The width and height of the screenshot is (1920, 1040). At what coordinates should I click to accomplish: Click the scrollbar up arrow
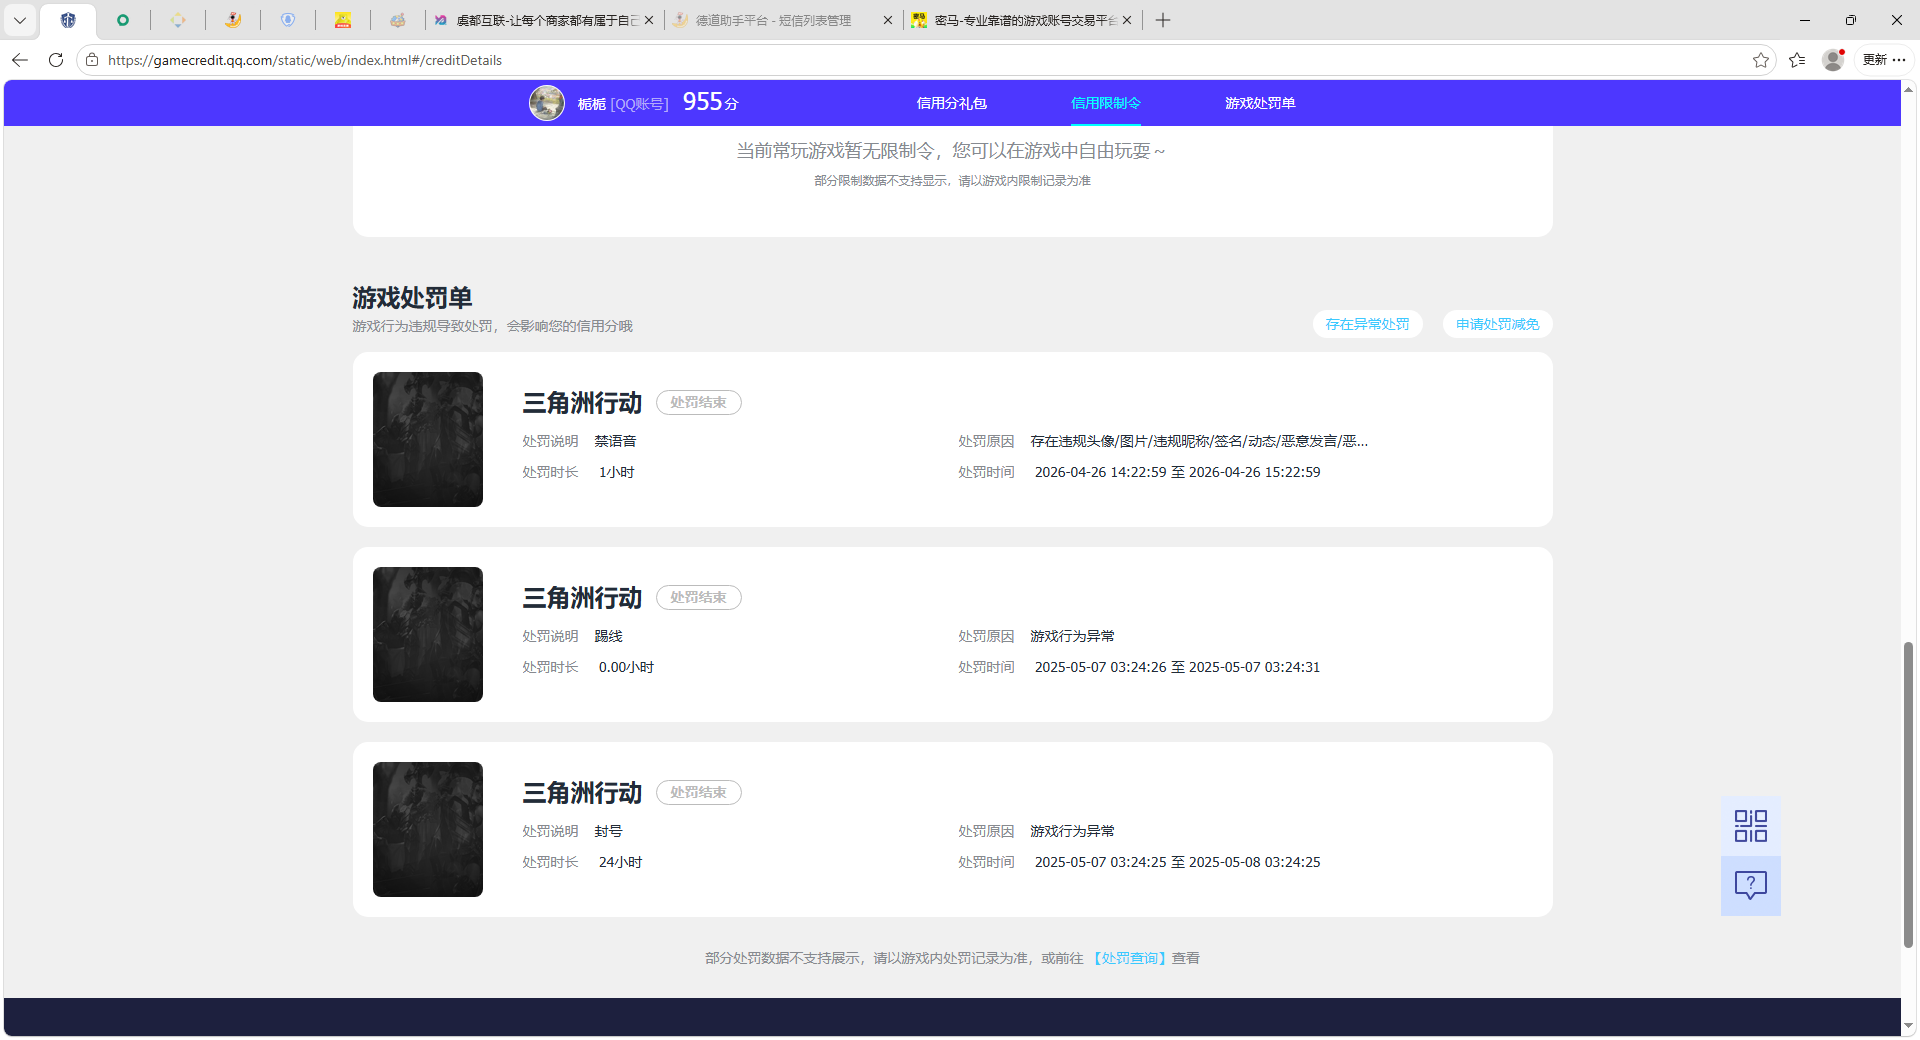pos(1908,90)
